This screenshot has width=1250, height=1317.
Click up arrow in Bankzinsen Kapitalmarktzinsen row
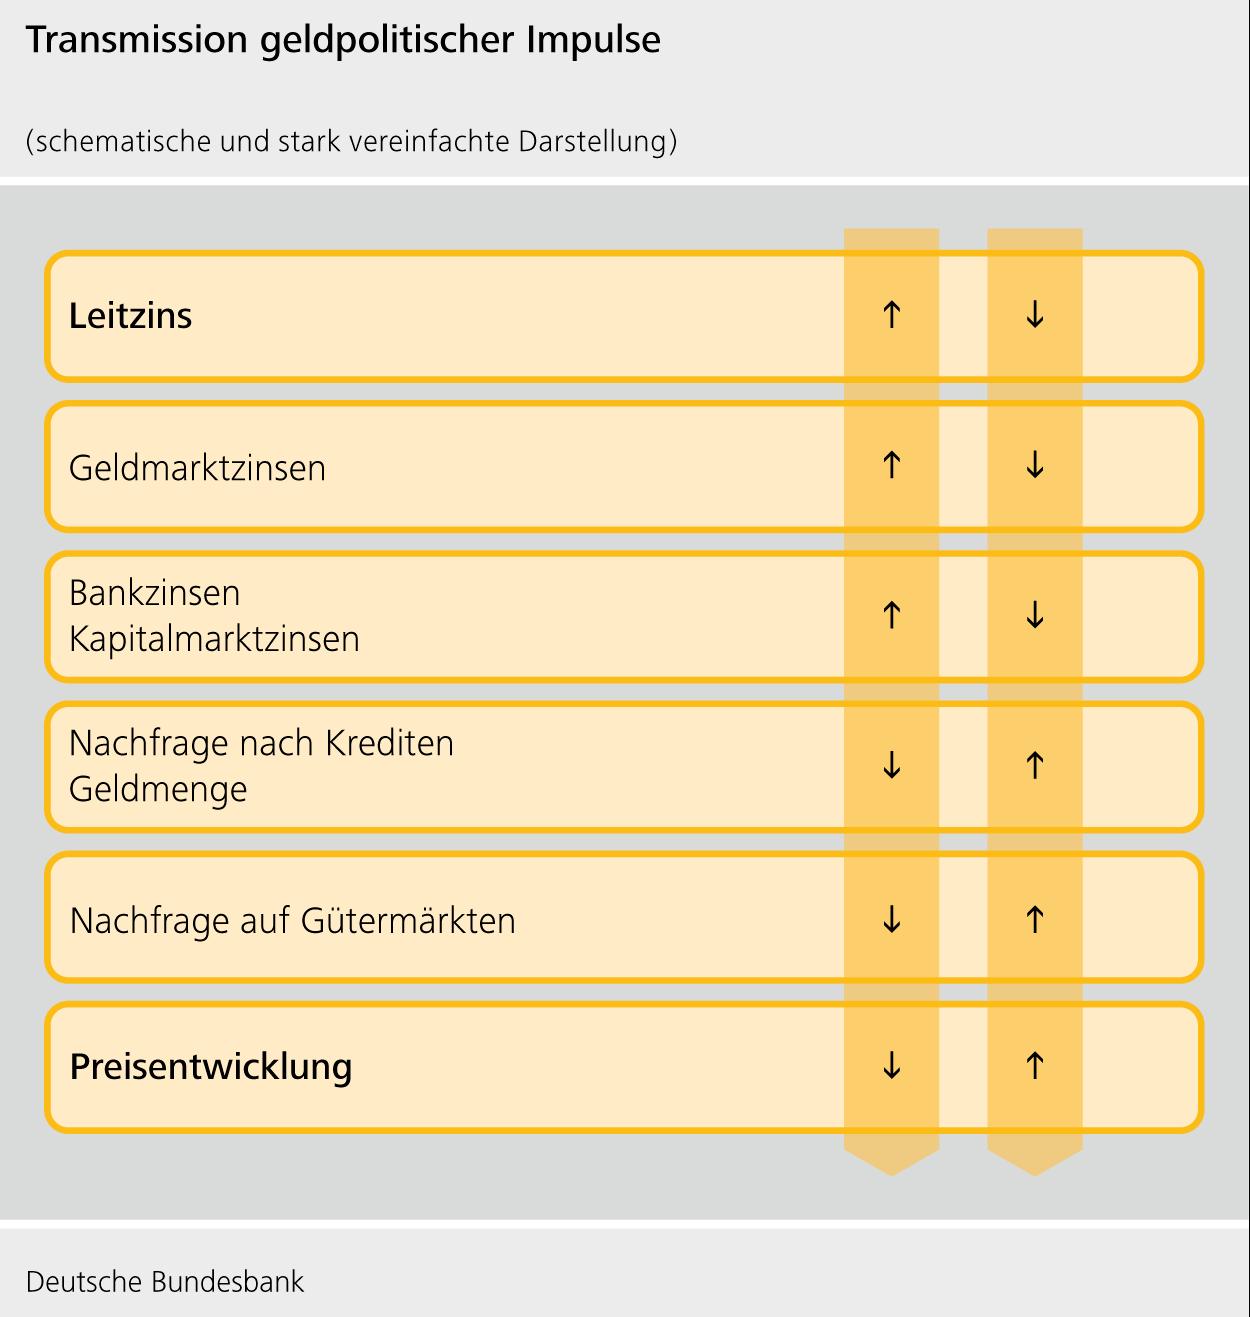891,616
